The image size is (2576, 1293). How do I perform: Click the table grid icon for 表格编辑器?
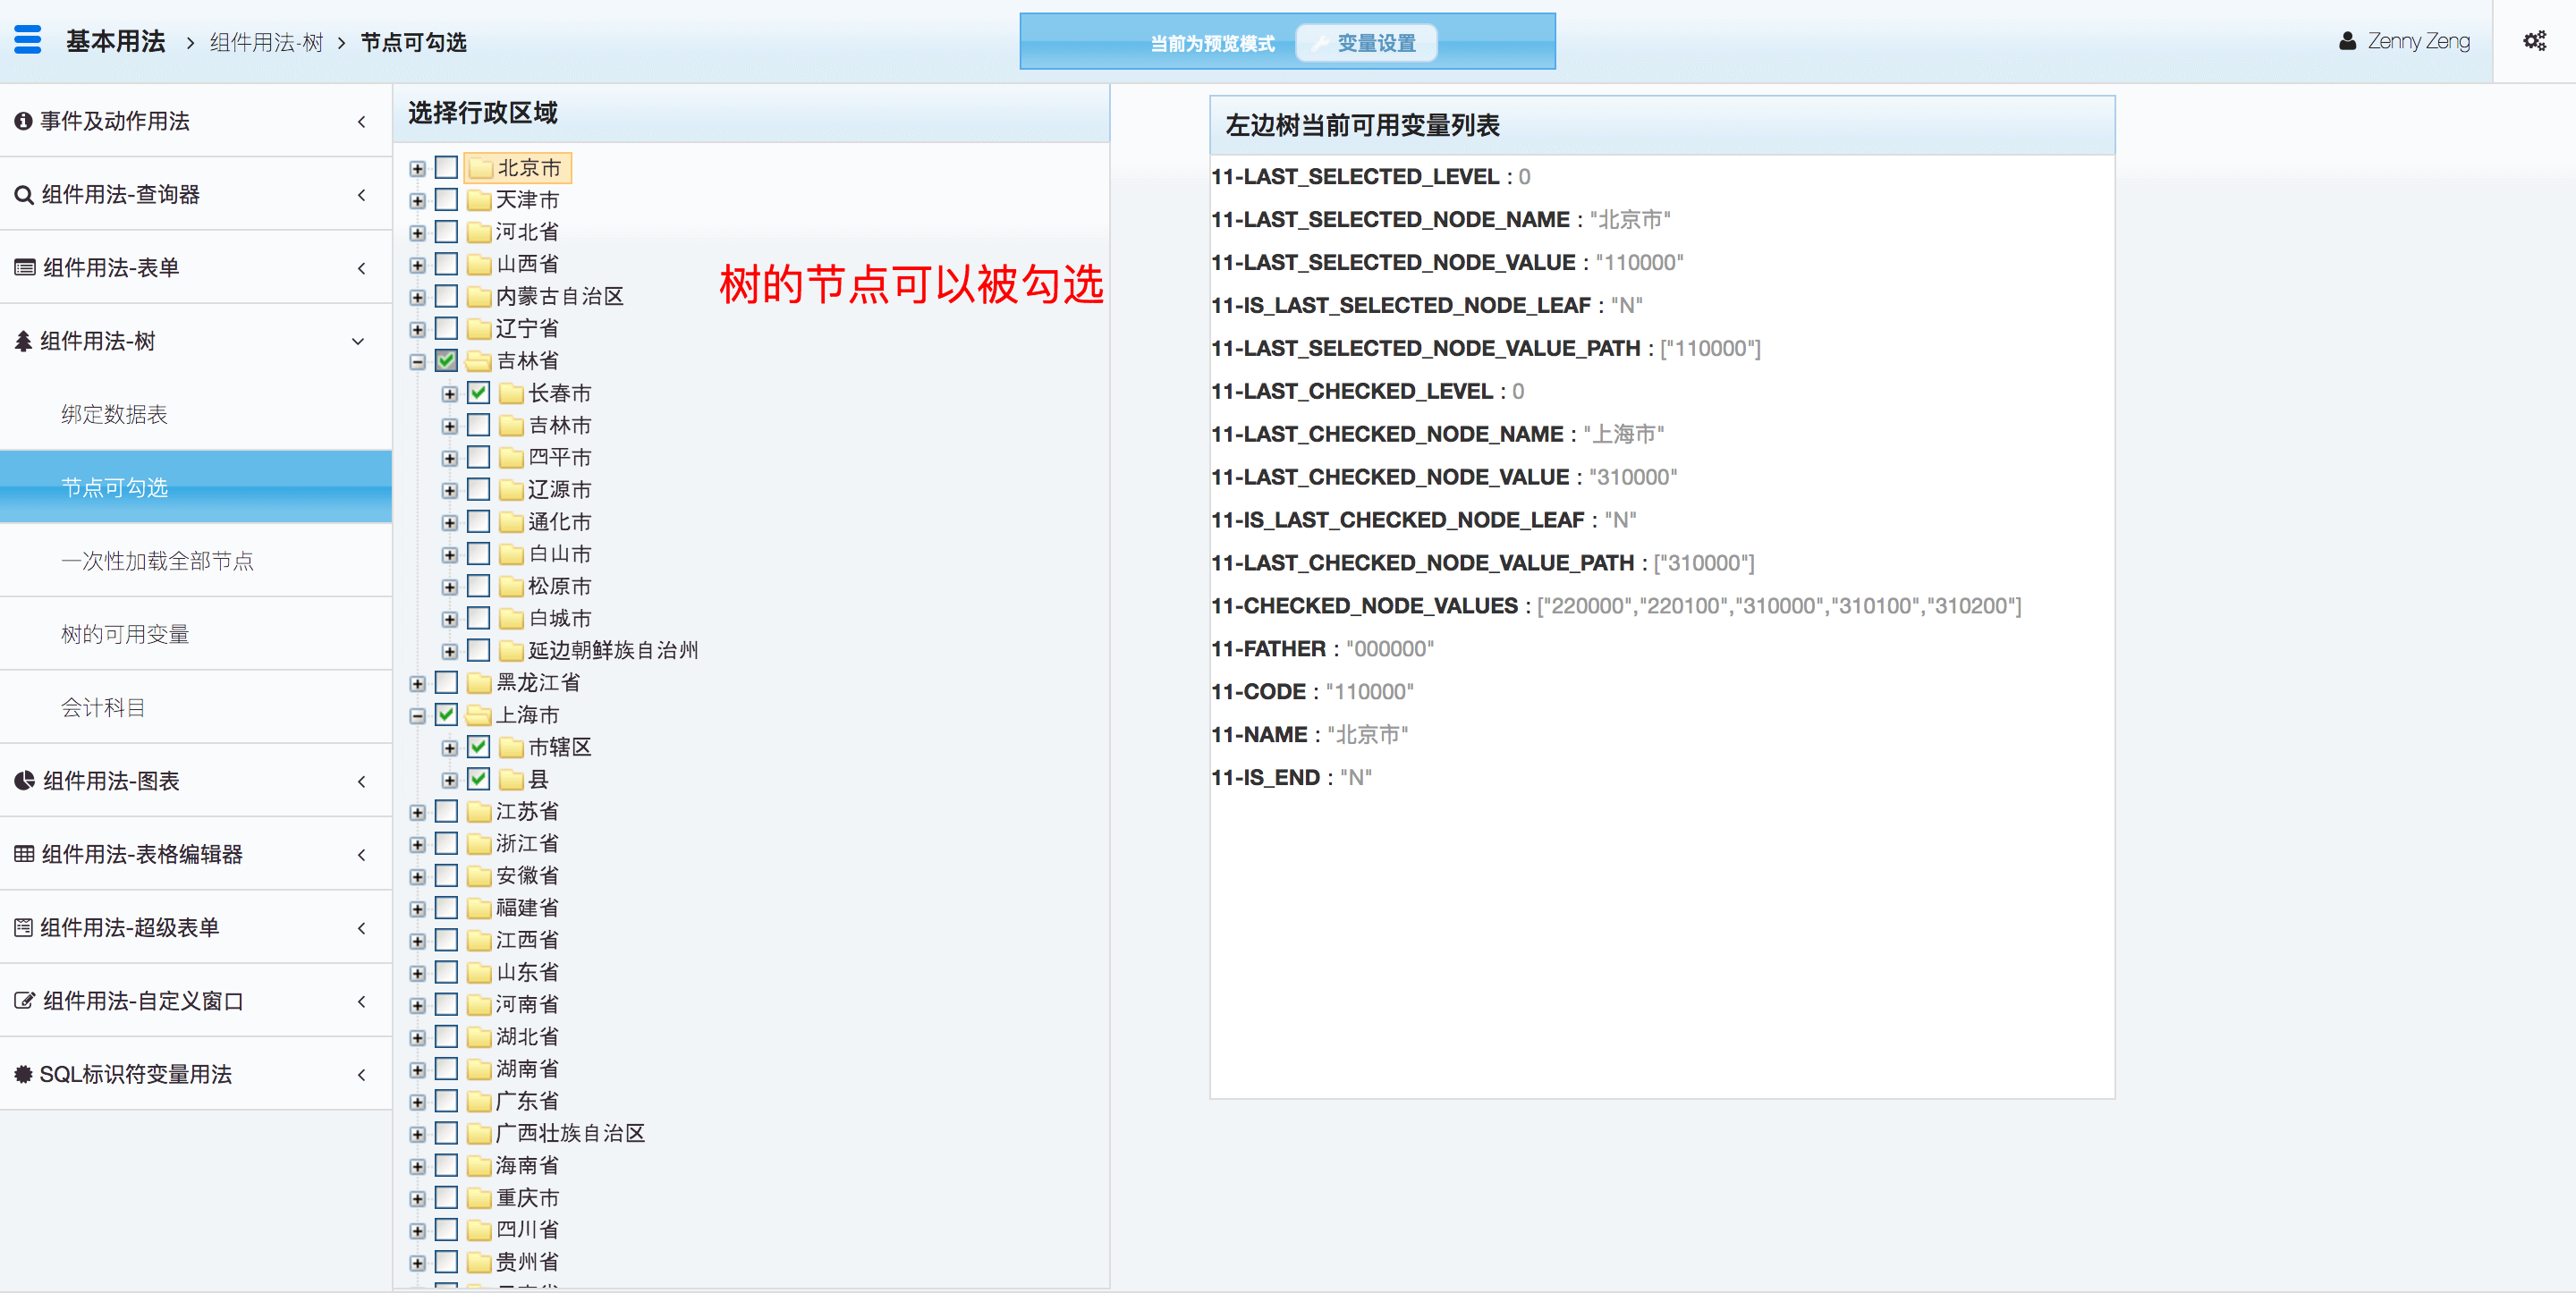point(24,854)
